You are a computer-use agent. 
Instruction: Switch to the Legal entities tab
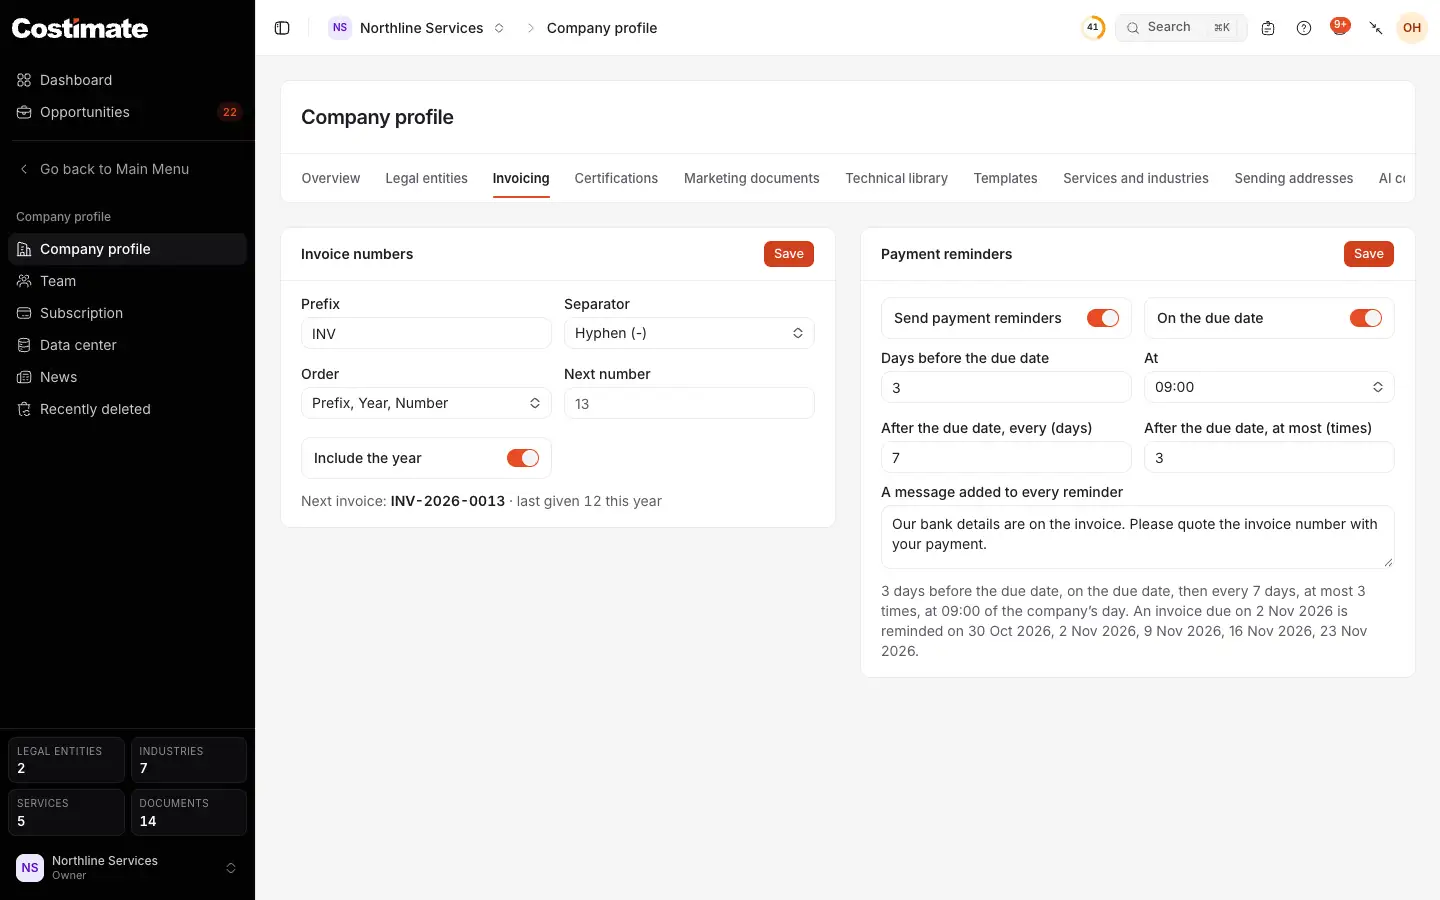(427, 178)
